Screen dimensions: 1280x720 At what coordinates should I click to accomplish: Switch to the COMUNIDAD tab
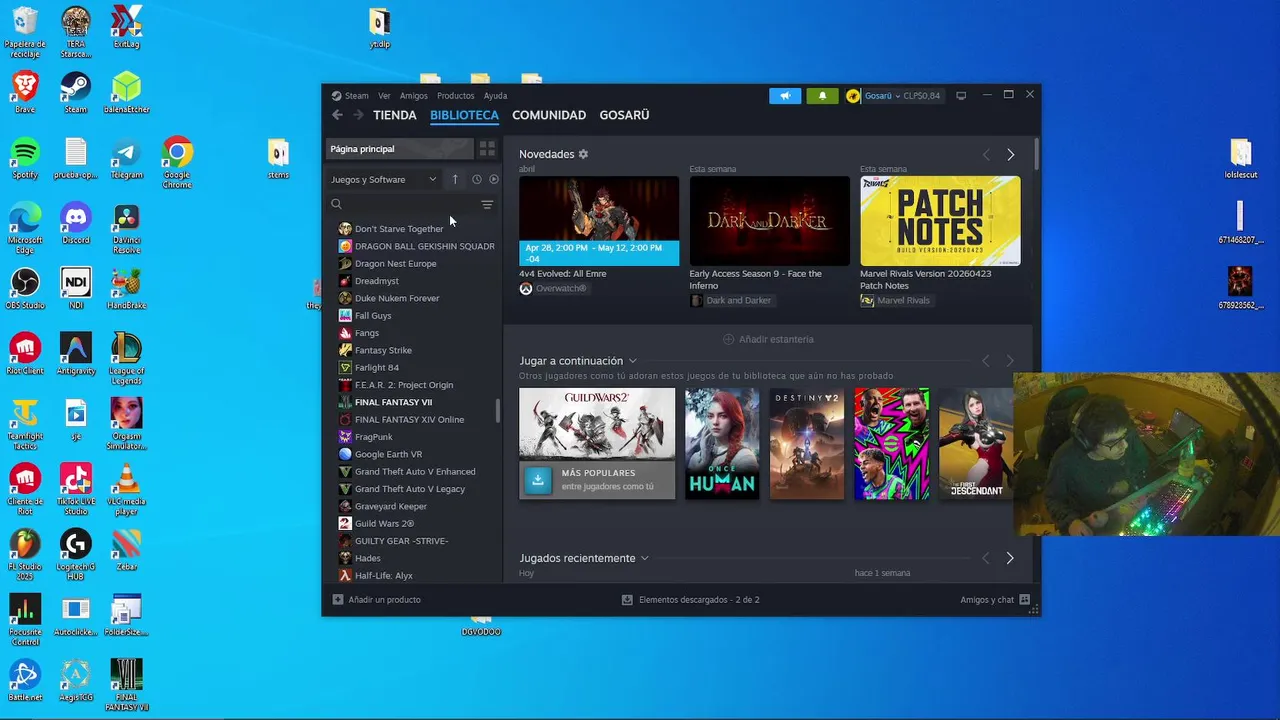click(549, 115)
